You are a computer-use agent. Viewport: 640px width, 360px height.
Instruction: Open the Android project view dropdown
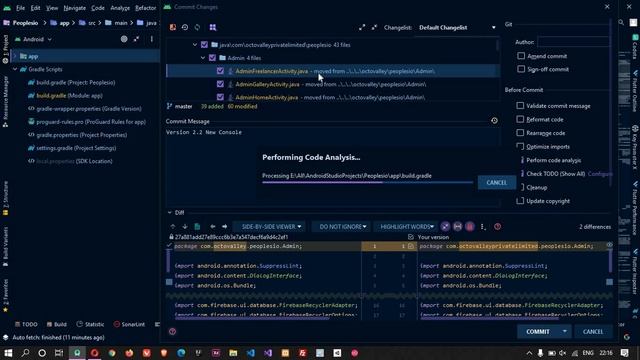click(x=34, y=40)
